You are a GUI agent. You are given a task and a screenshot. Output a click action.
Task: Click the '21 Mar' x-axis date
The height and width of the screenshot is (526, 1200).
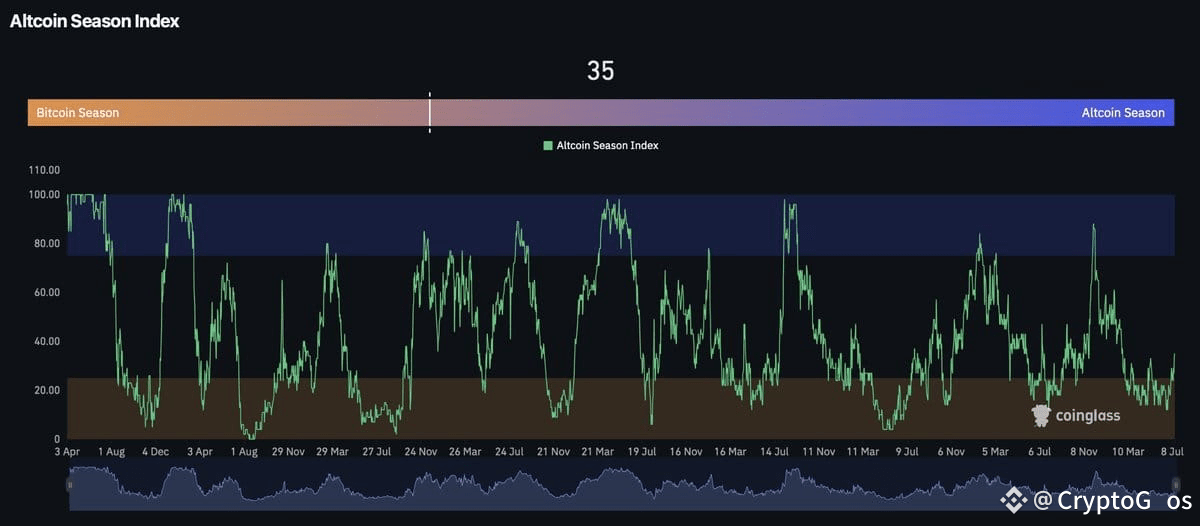tap(598, 452)
